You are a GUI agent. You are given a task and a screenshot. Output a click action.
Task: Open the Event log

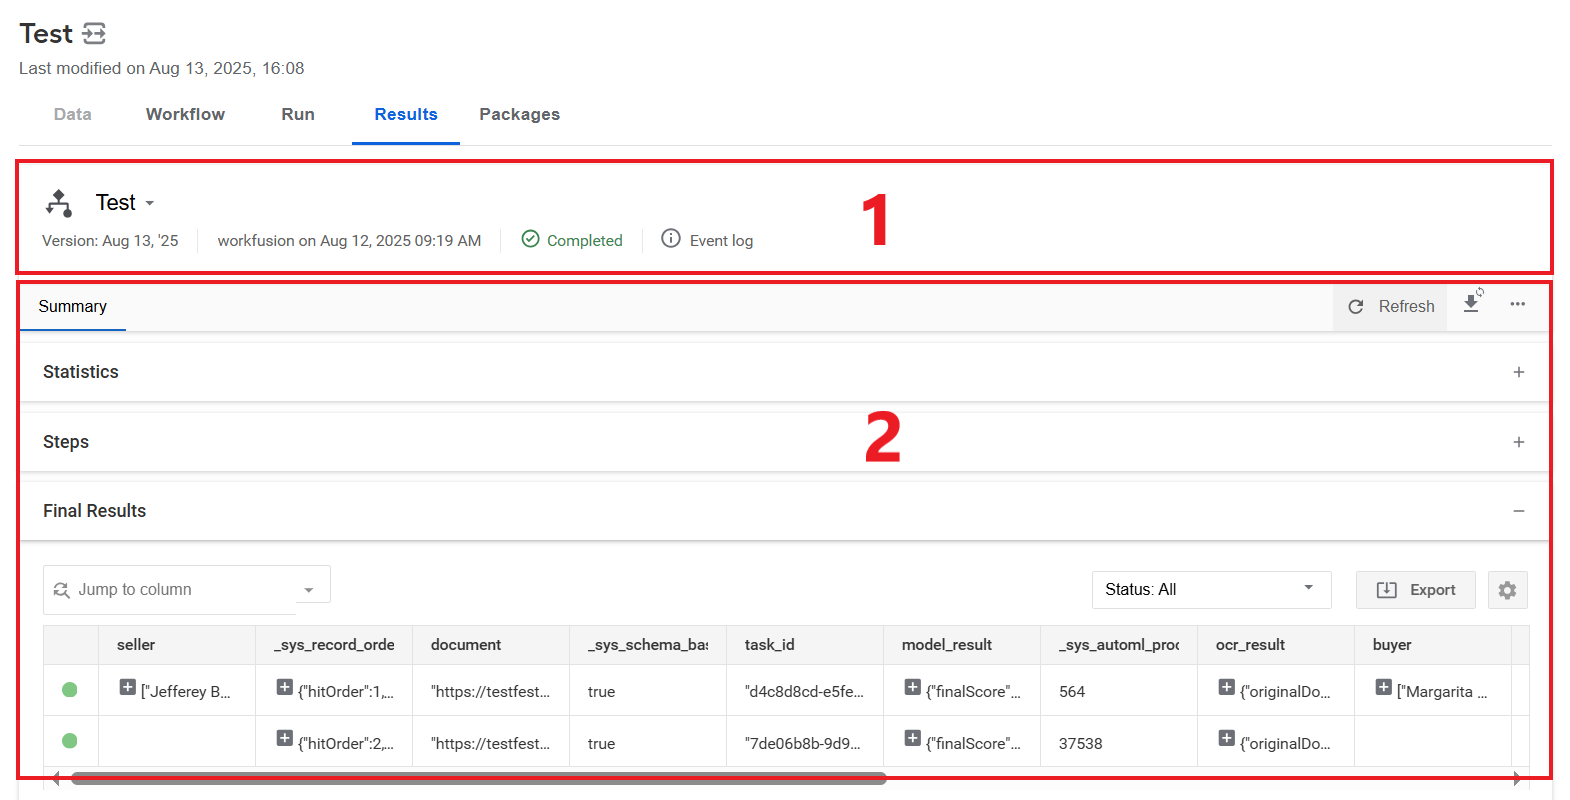click(x=708, y=240)
